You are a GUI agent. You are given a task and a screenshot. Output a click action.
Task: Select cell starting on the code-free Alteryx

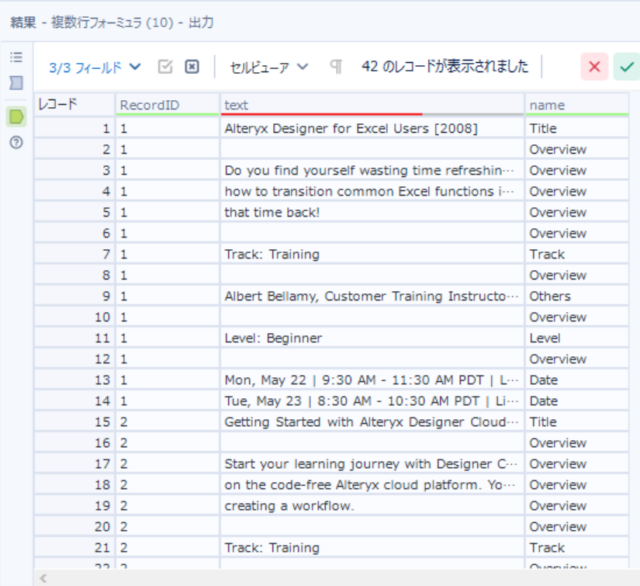click(x=372, y=485)
